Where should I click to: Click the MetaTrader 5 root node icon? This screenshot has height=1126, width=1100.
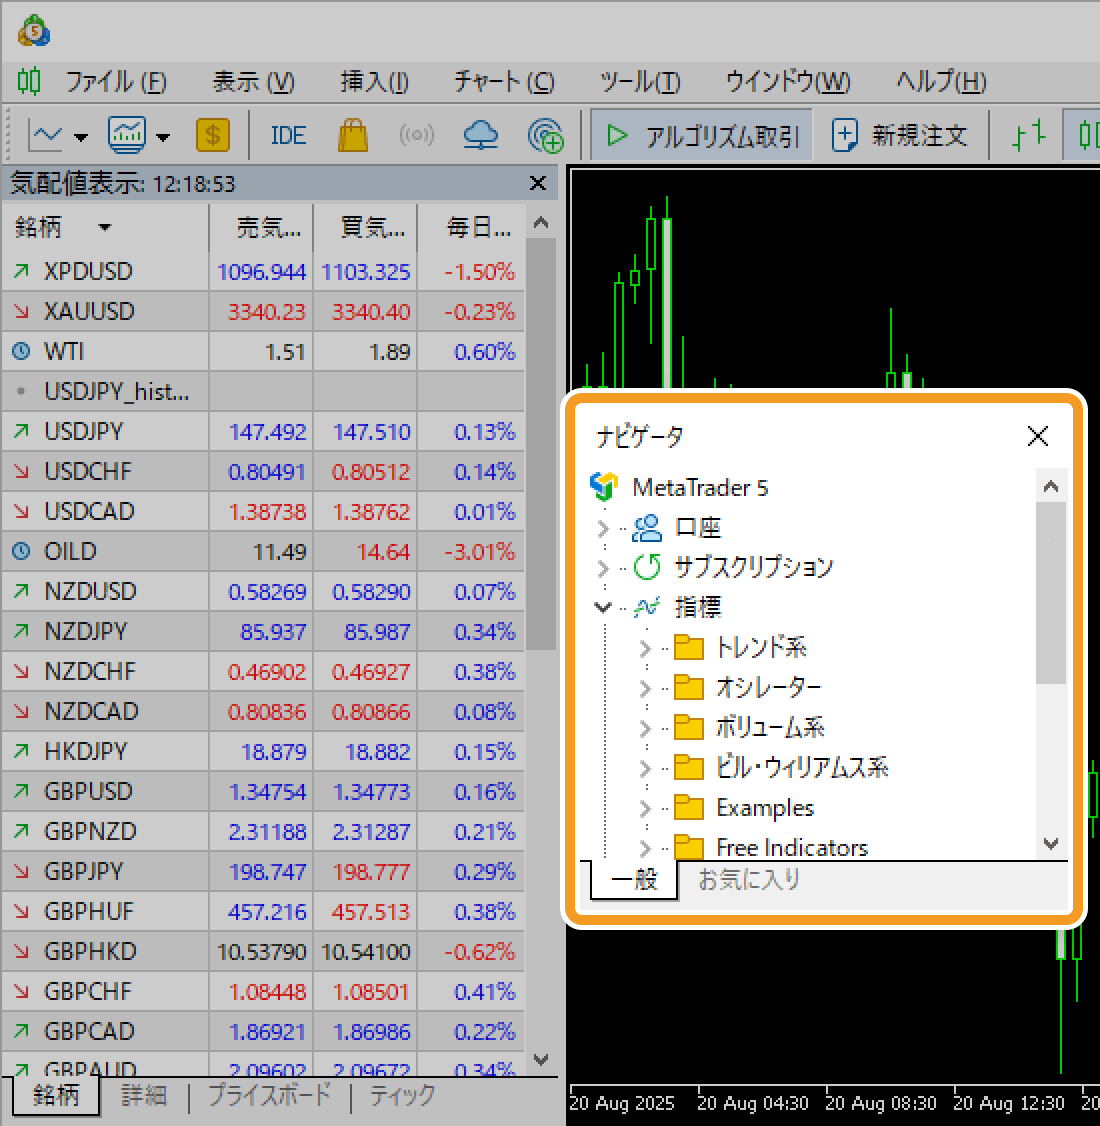[604, 487]
